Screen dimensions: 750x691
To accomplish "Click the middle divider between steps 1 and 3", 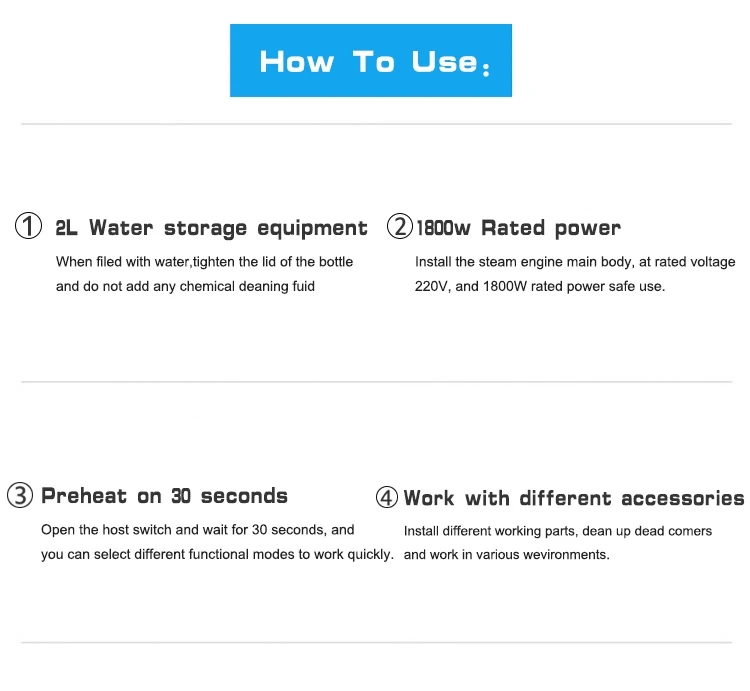I will click(x=375, y=382).
